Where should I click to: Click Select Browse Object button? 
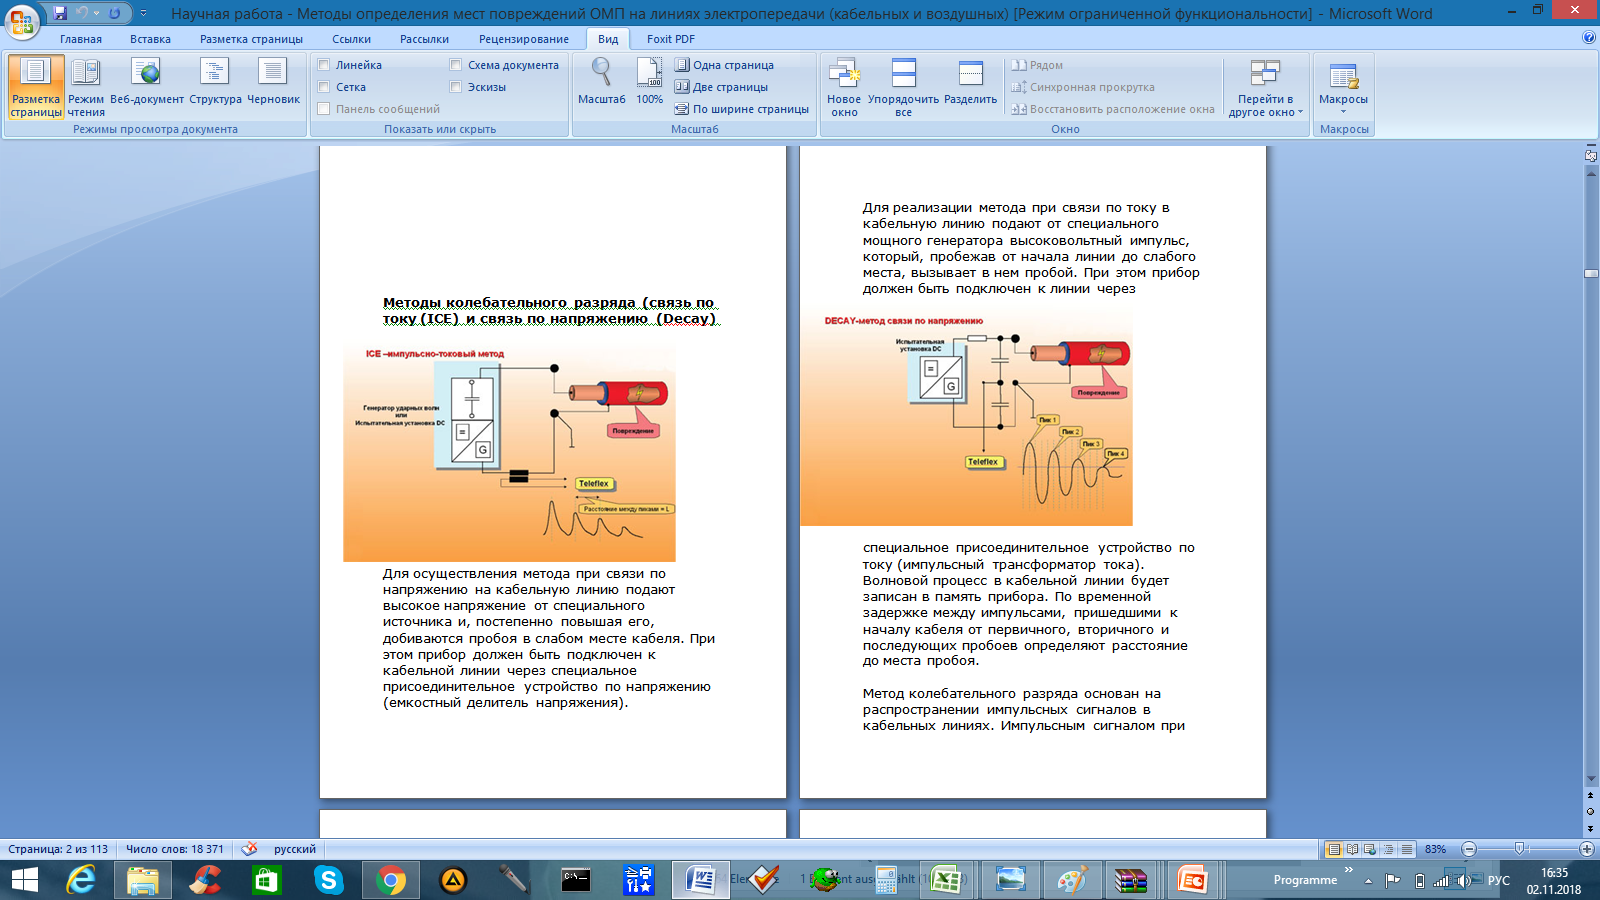coord(1591,811)
